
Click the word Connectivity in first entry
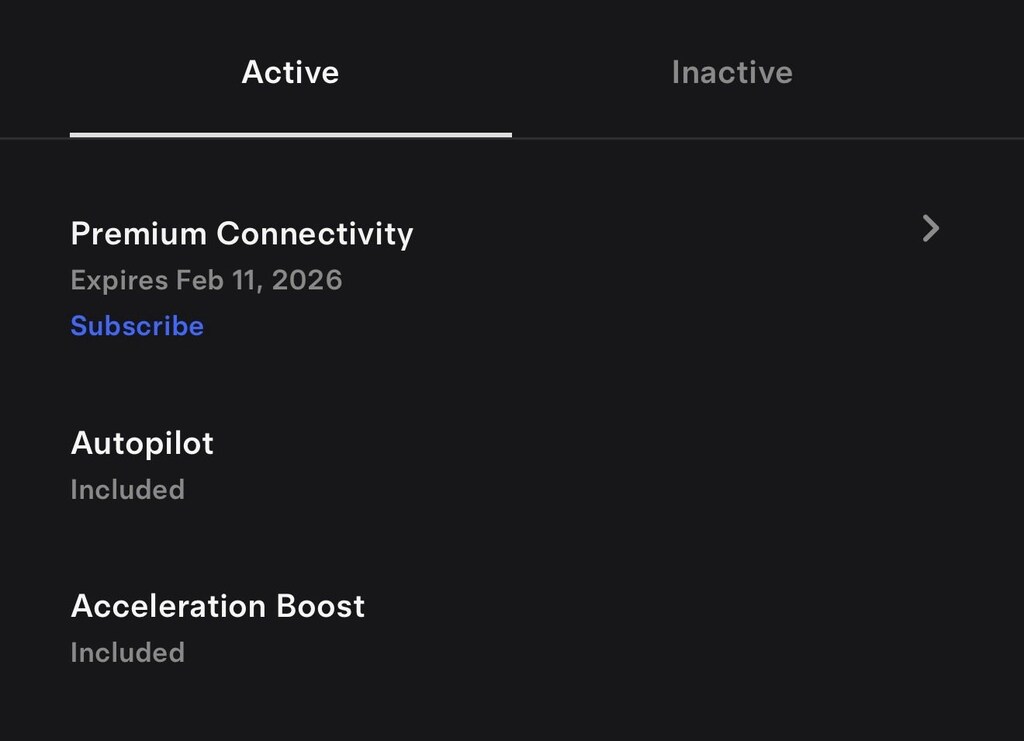(315, 233)
